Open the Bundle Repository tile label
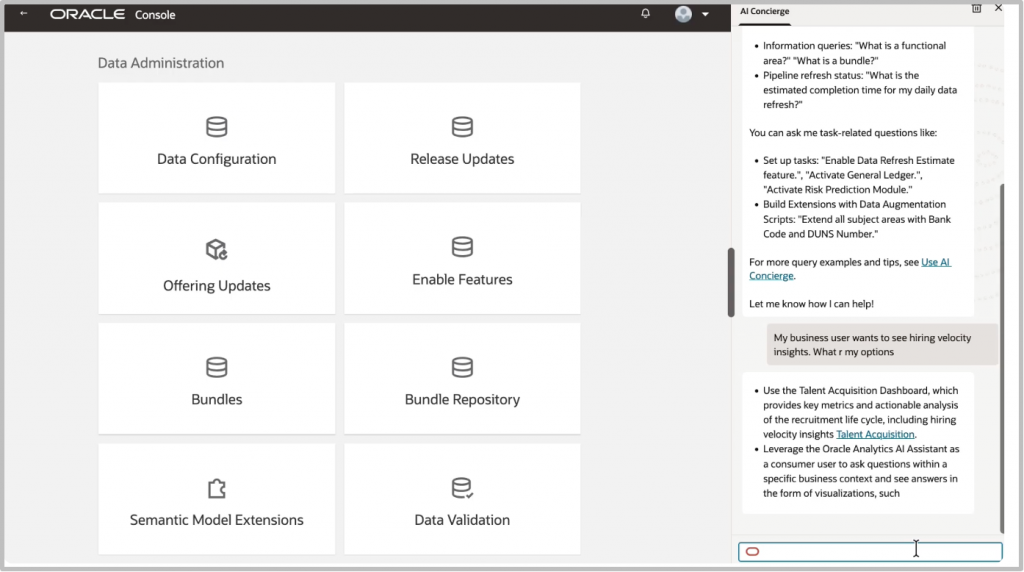Viewport: 1024px width, 572px height. (x=462, y=400)
